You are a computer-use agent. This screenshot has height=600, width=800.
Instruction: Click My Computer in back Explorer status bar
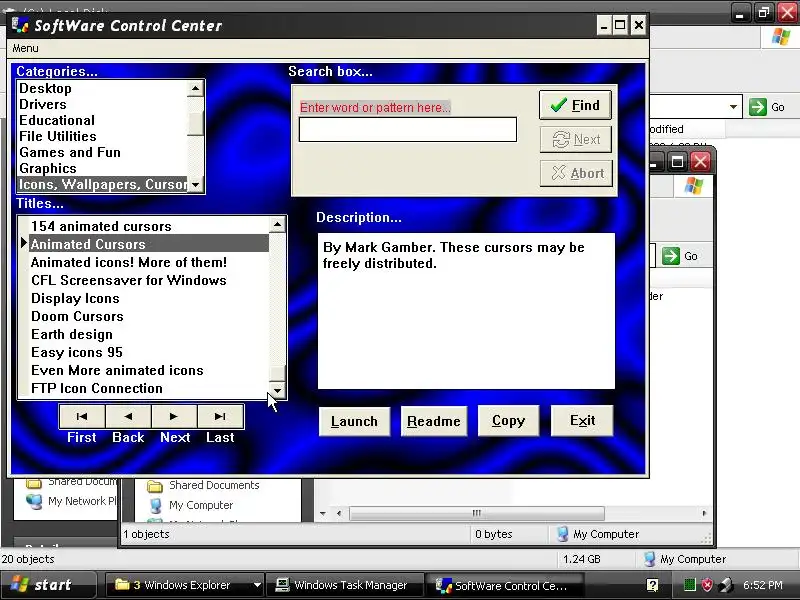point(685,559)
